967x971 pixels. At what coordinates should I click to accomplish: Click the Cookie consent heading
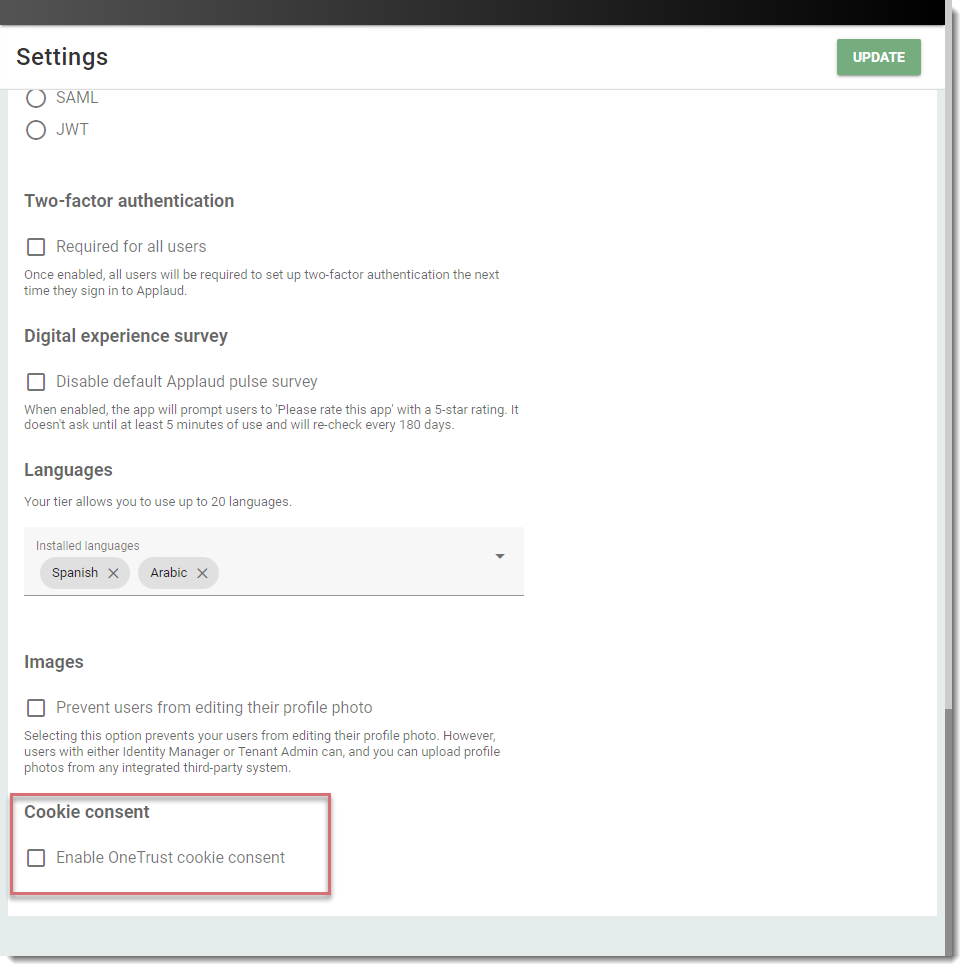pyautogui.click(x=87, y=812)
